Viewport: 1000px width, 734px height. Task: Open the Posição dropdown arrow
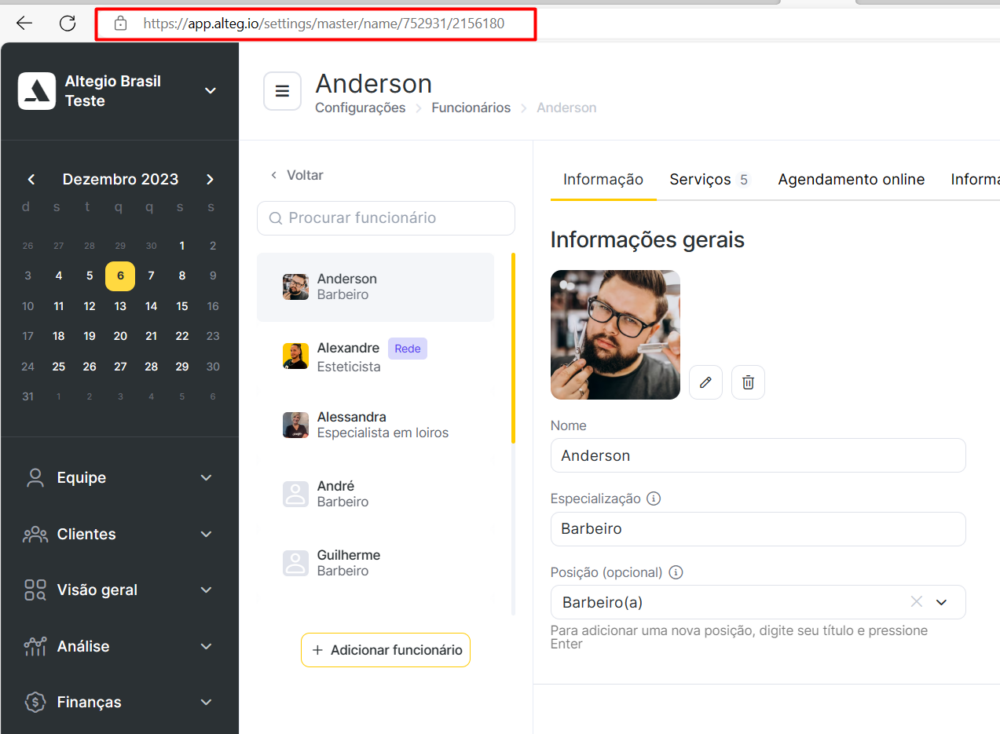tap(941, 602)
